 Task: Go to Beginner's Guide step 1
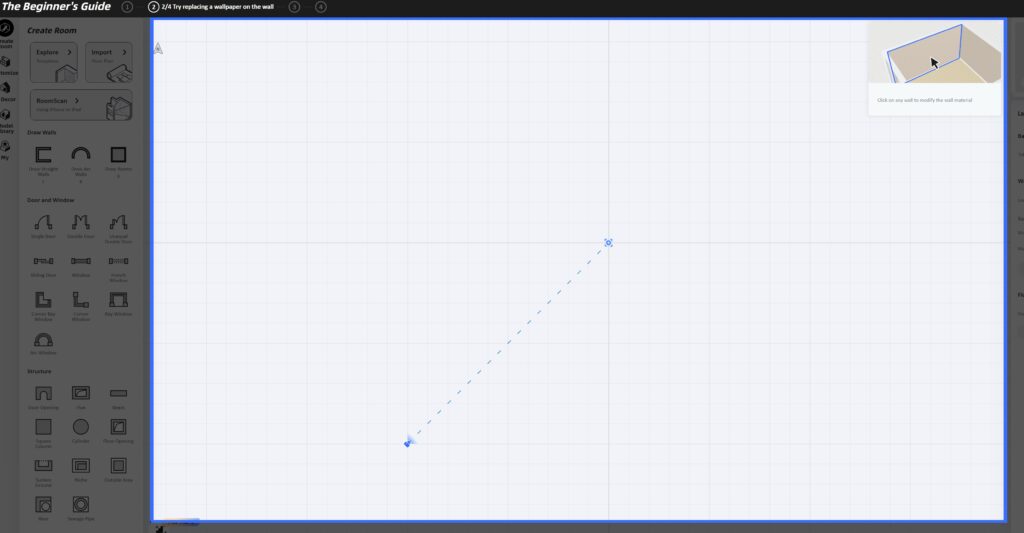[x=127, y=7]
